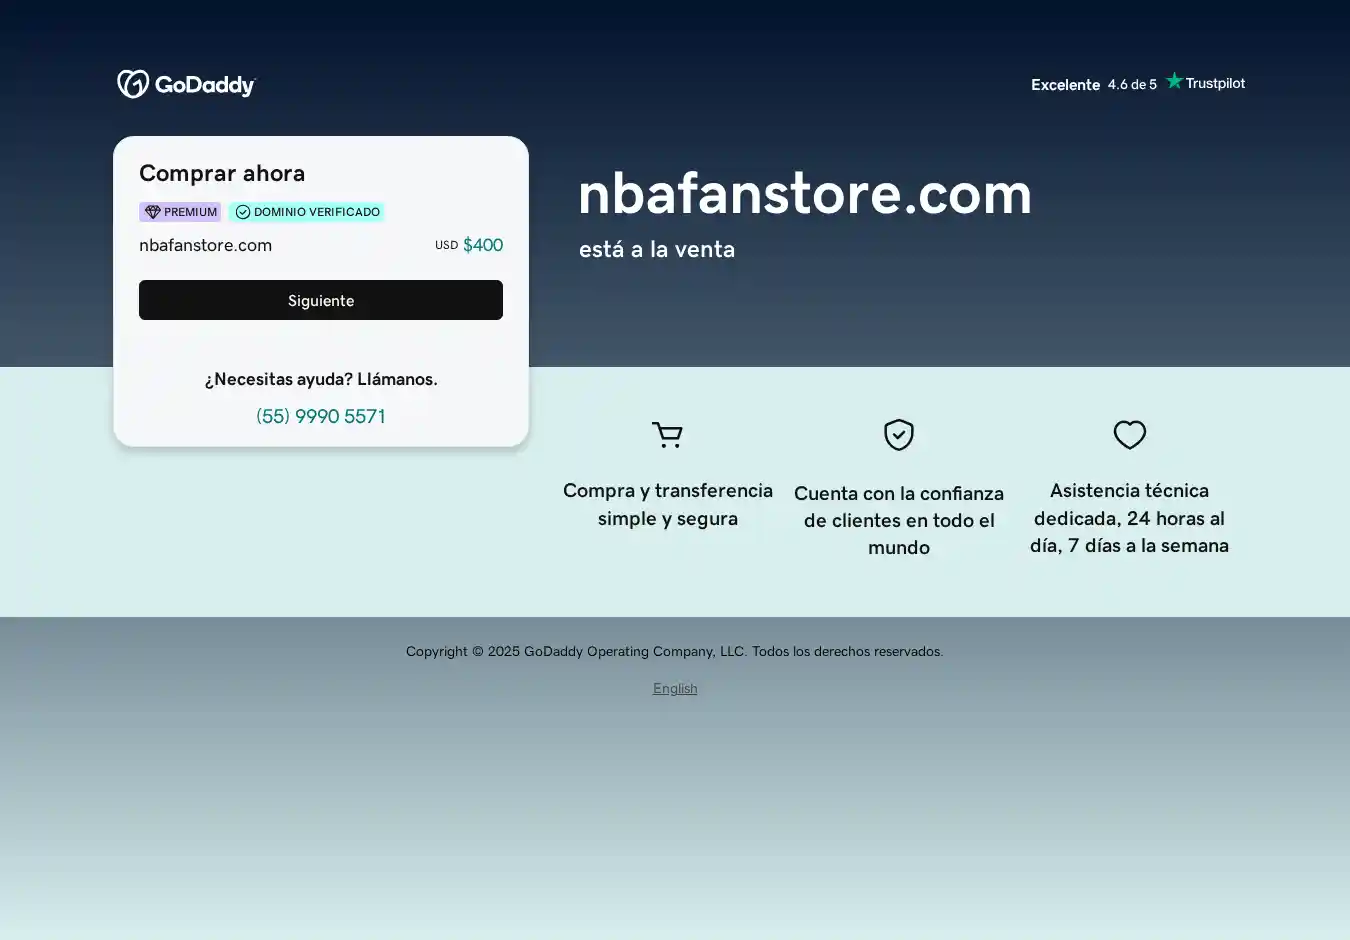Click nbafanstore.com domain name in purchase card

pos(205,245)
